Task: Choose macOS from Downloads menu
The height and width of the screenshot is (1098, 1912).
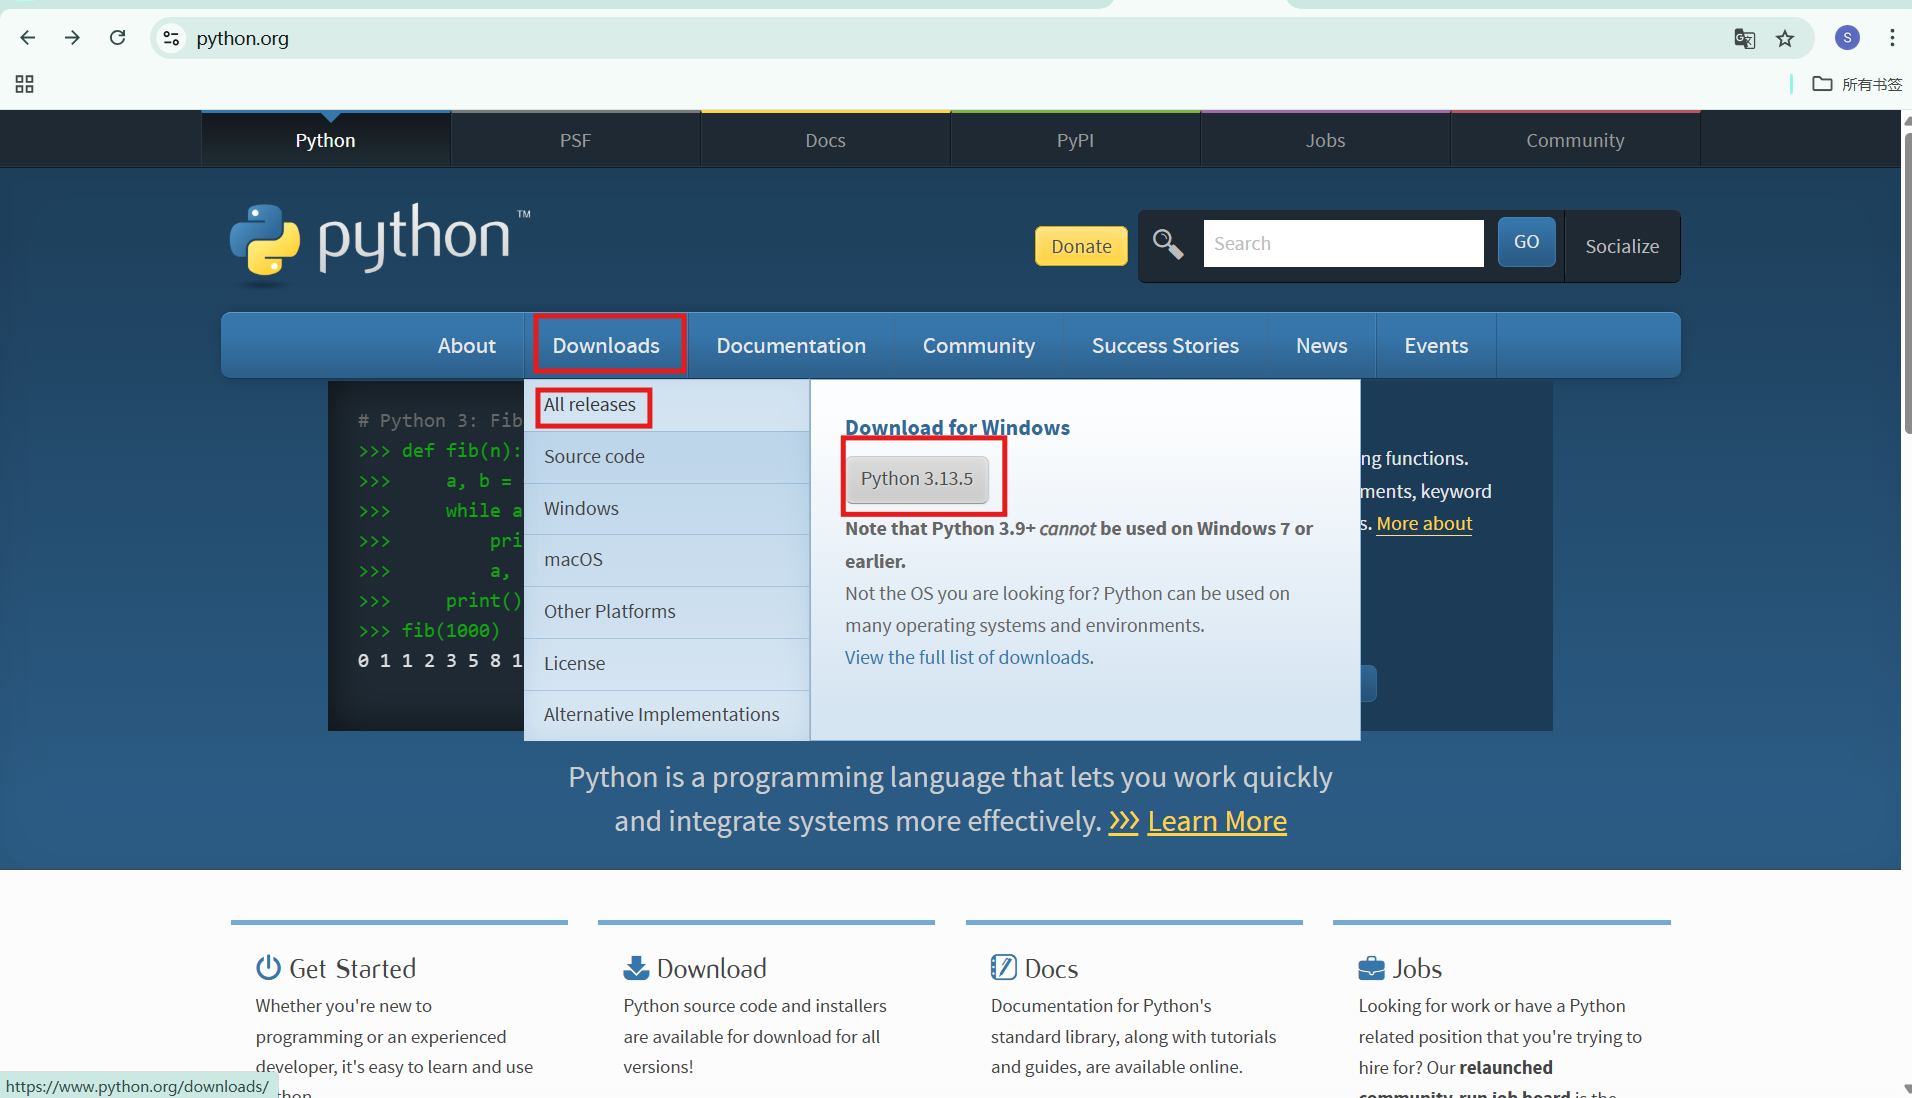Action: 667,560
